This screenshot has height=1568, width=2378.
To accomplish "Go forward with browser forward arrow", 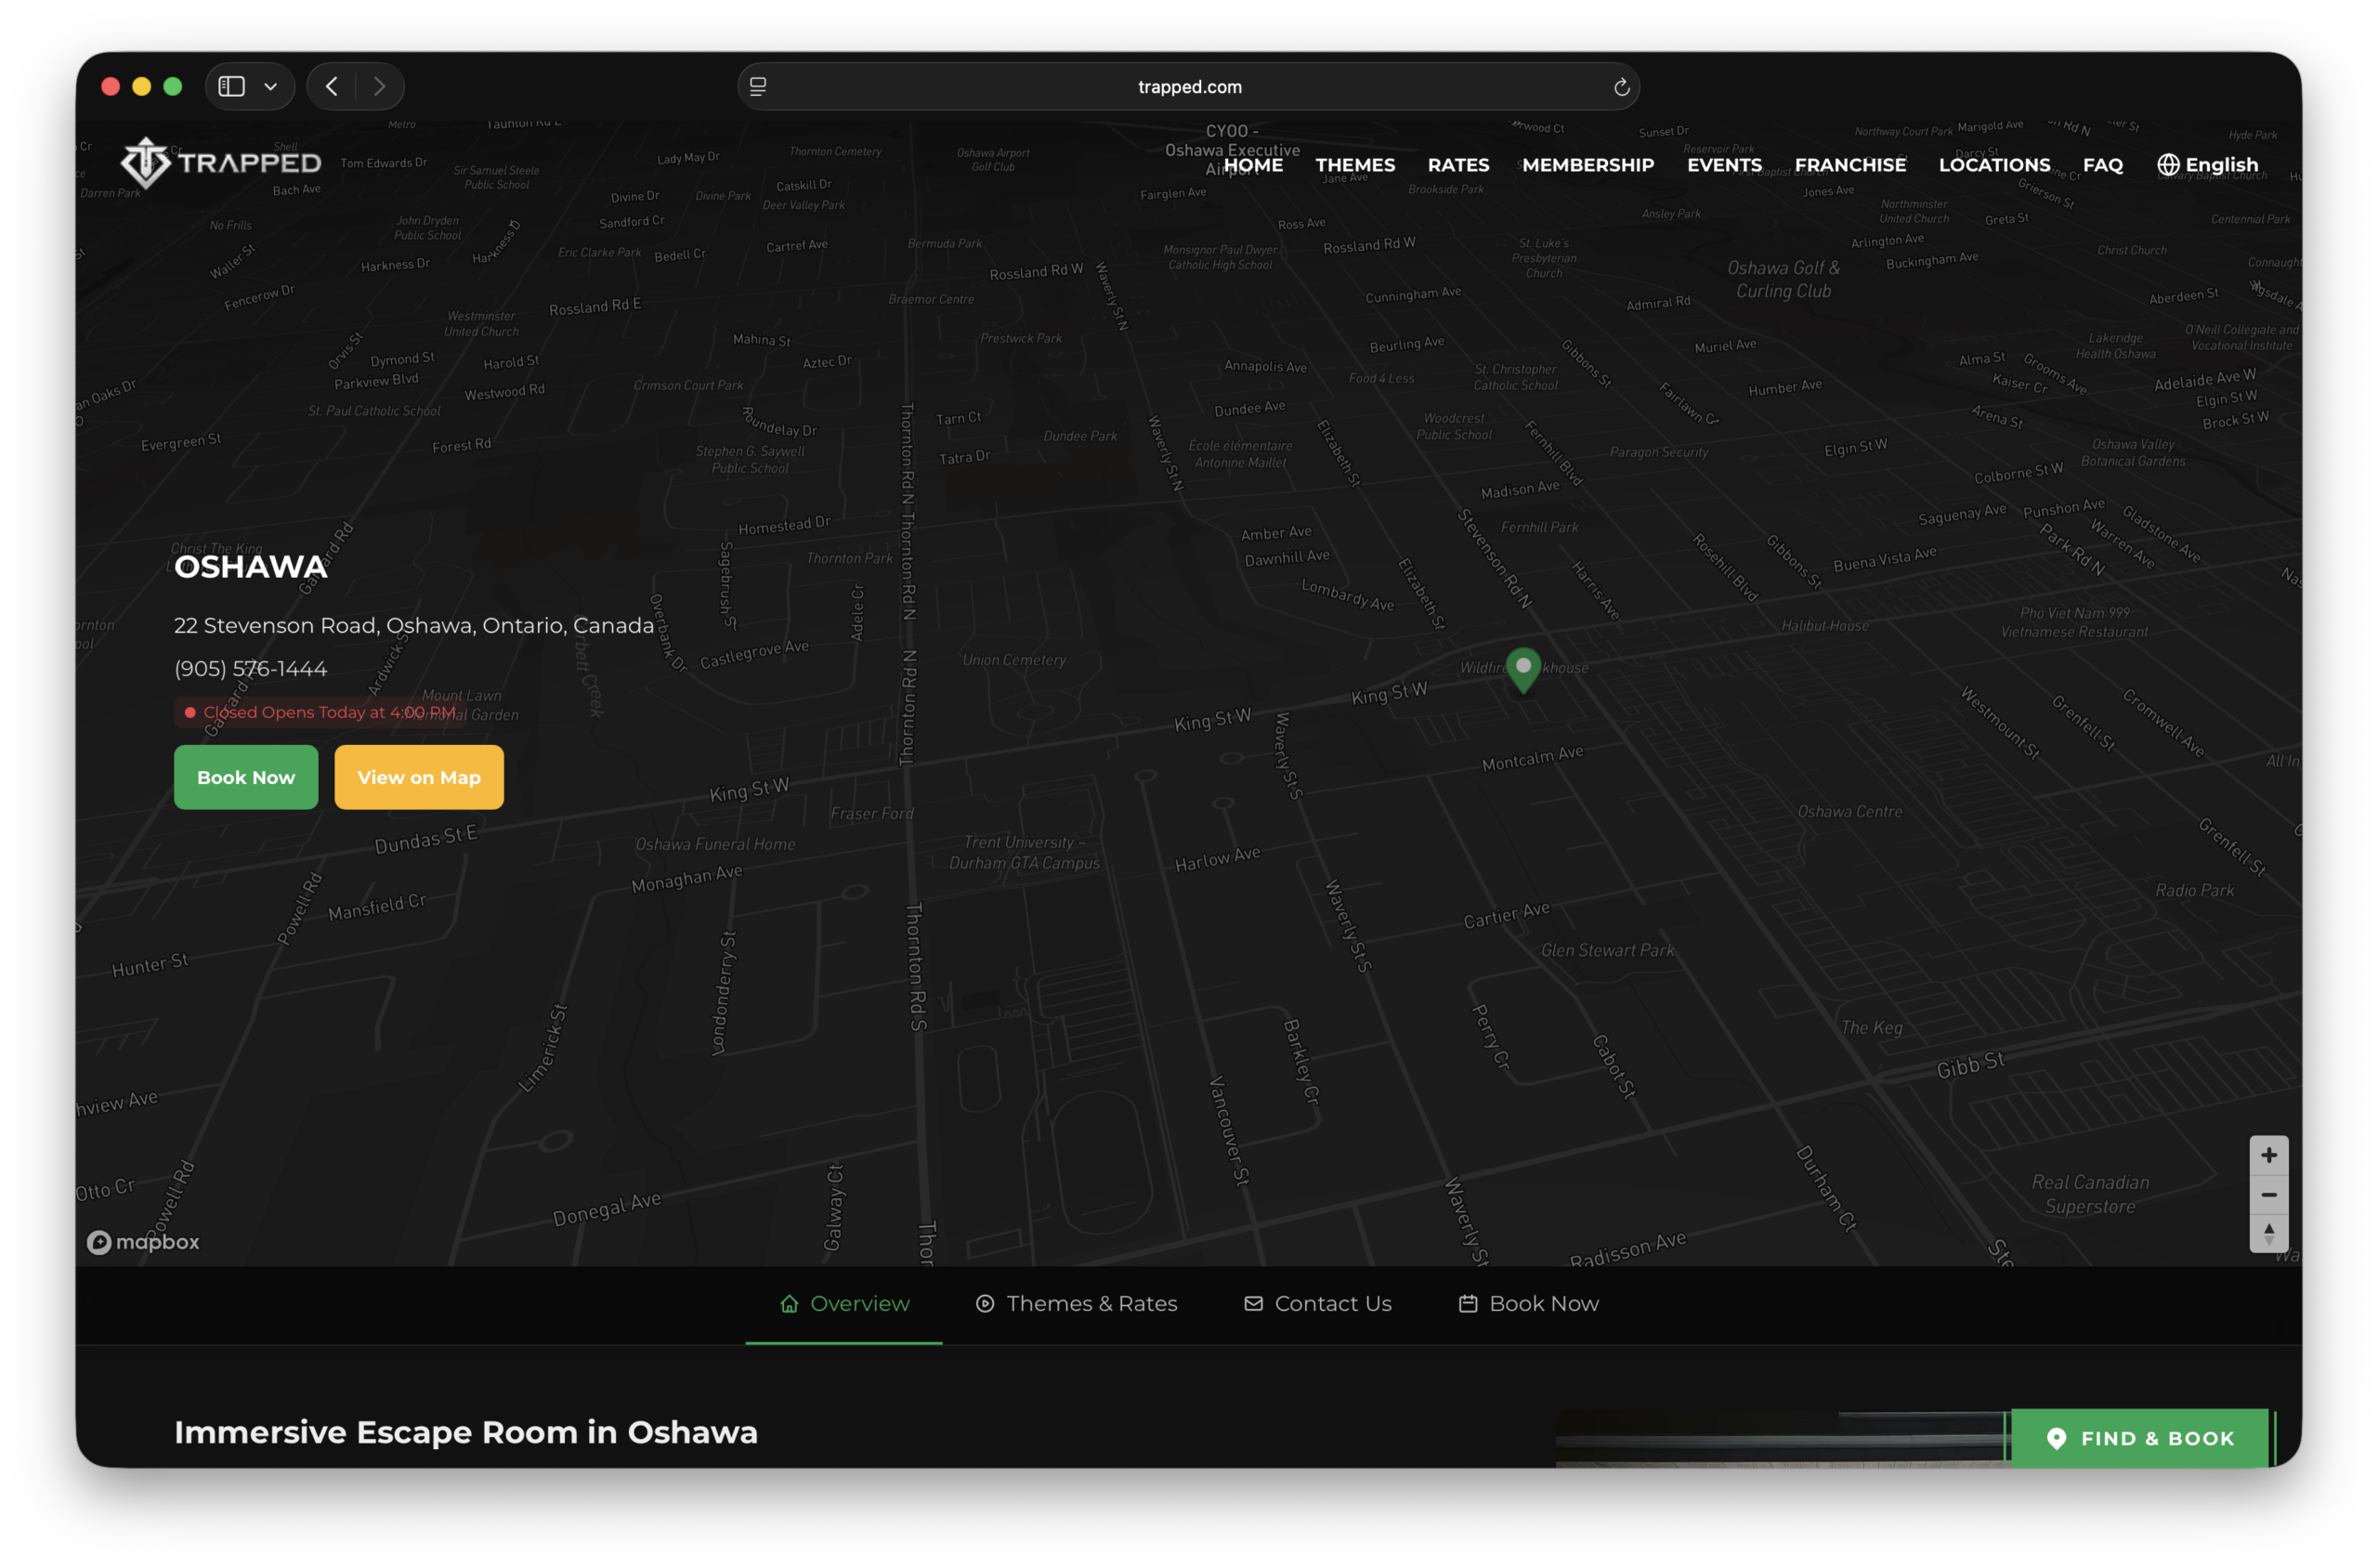I will pyautogui.click(x=379, y=87).
